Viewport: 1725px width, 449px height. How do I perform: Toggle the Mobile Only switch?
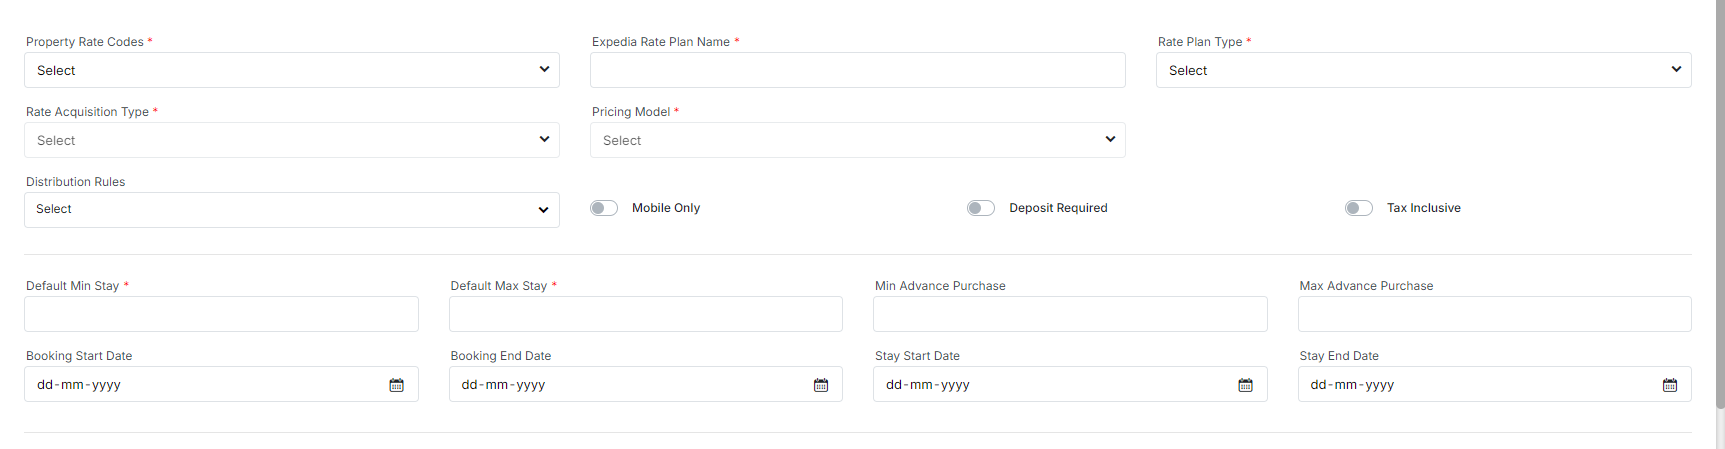click(x=604, y=208)
